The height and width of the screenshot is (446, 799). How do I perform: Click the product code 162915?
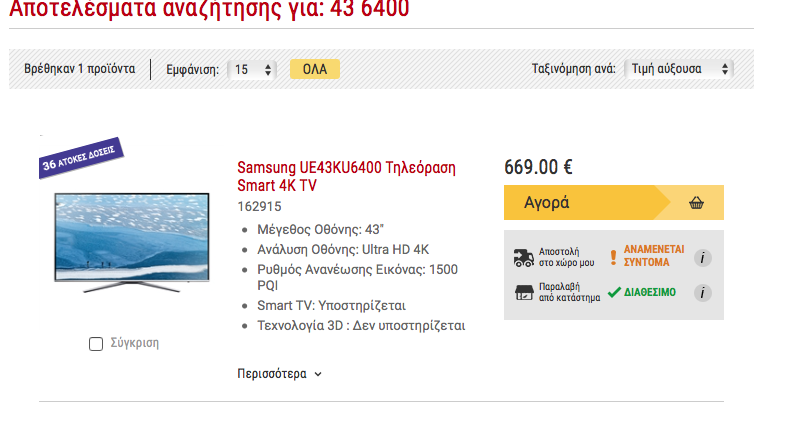tap(259, 206)
